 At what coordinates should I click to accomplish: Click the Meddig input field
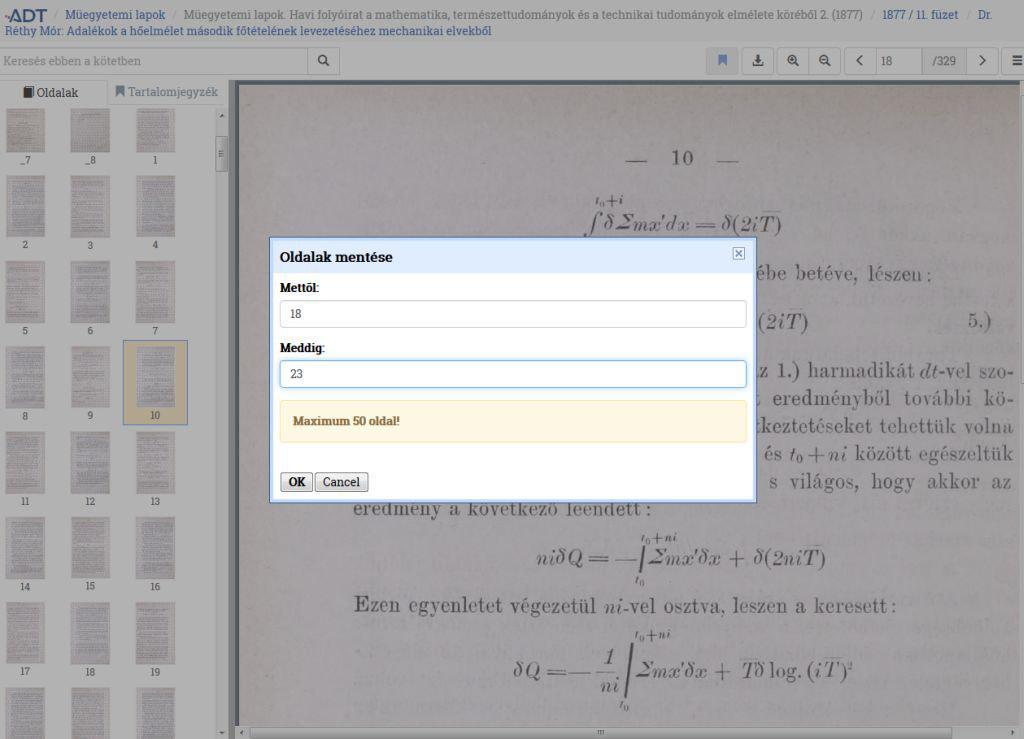point(513,374)
